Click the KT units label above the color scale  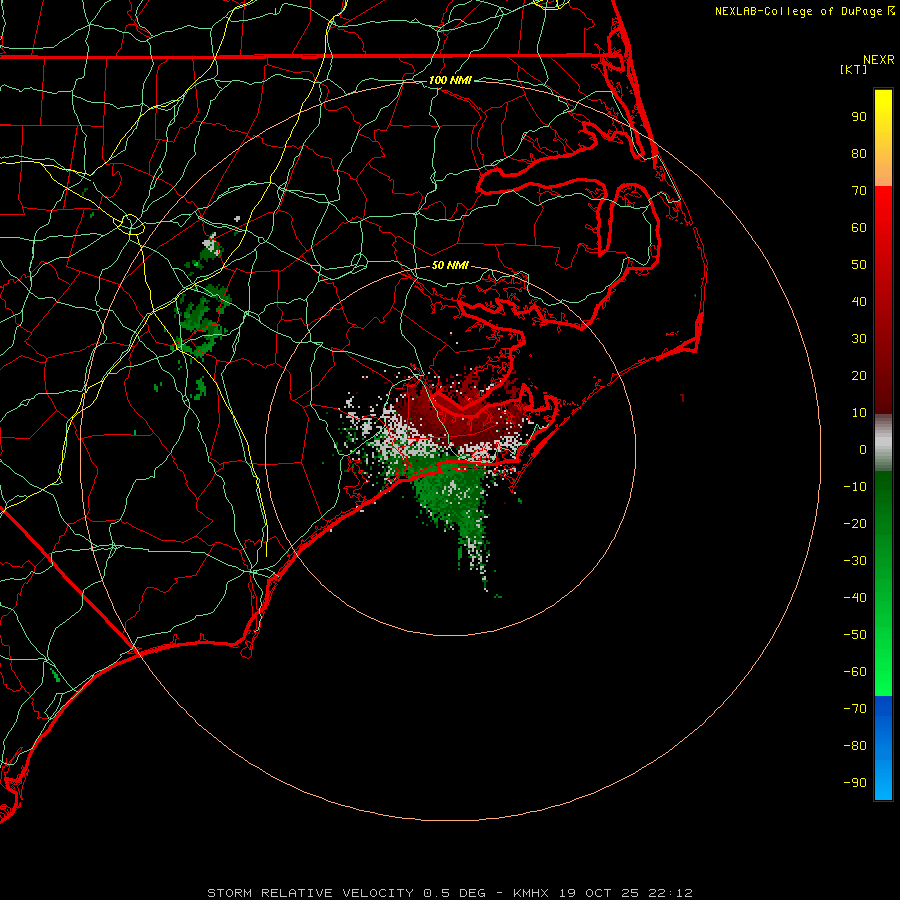(854, 69)
